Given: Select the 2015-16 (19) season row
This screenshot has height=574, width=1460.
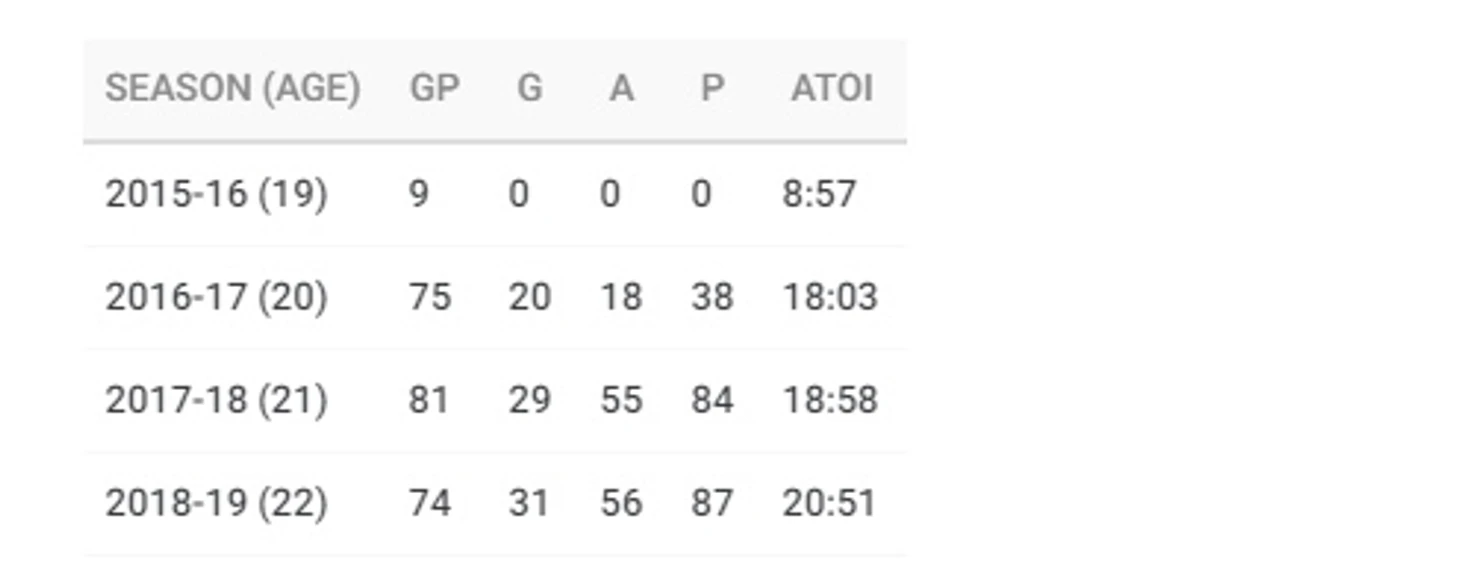Looking at the screenshot, I should (x=495, y=194).
